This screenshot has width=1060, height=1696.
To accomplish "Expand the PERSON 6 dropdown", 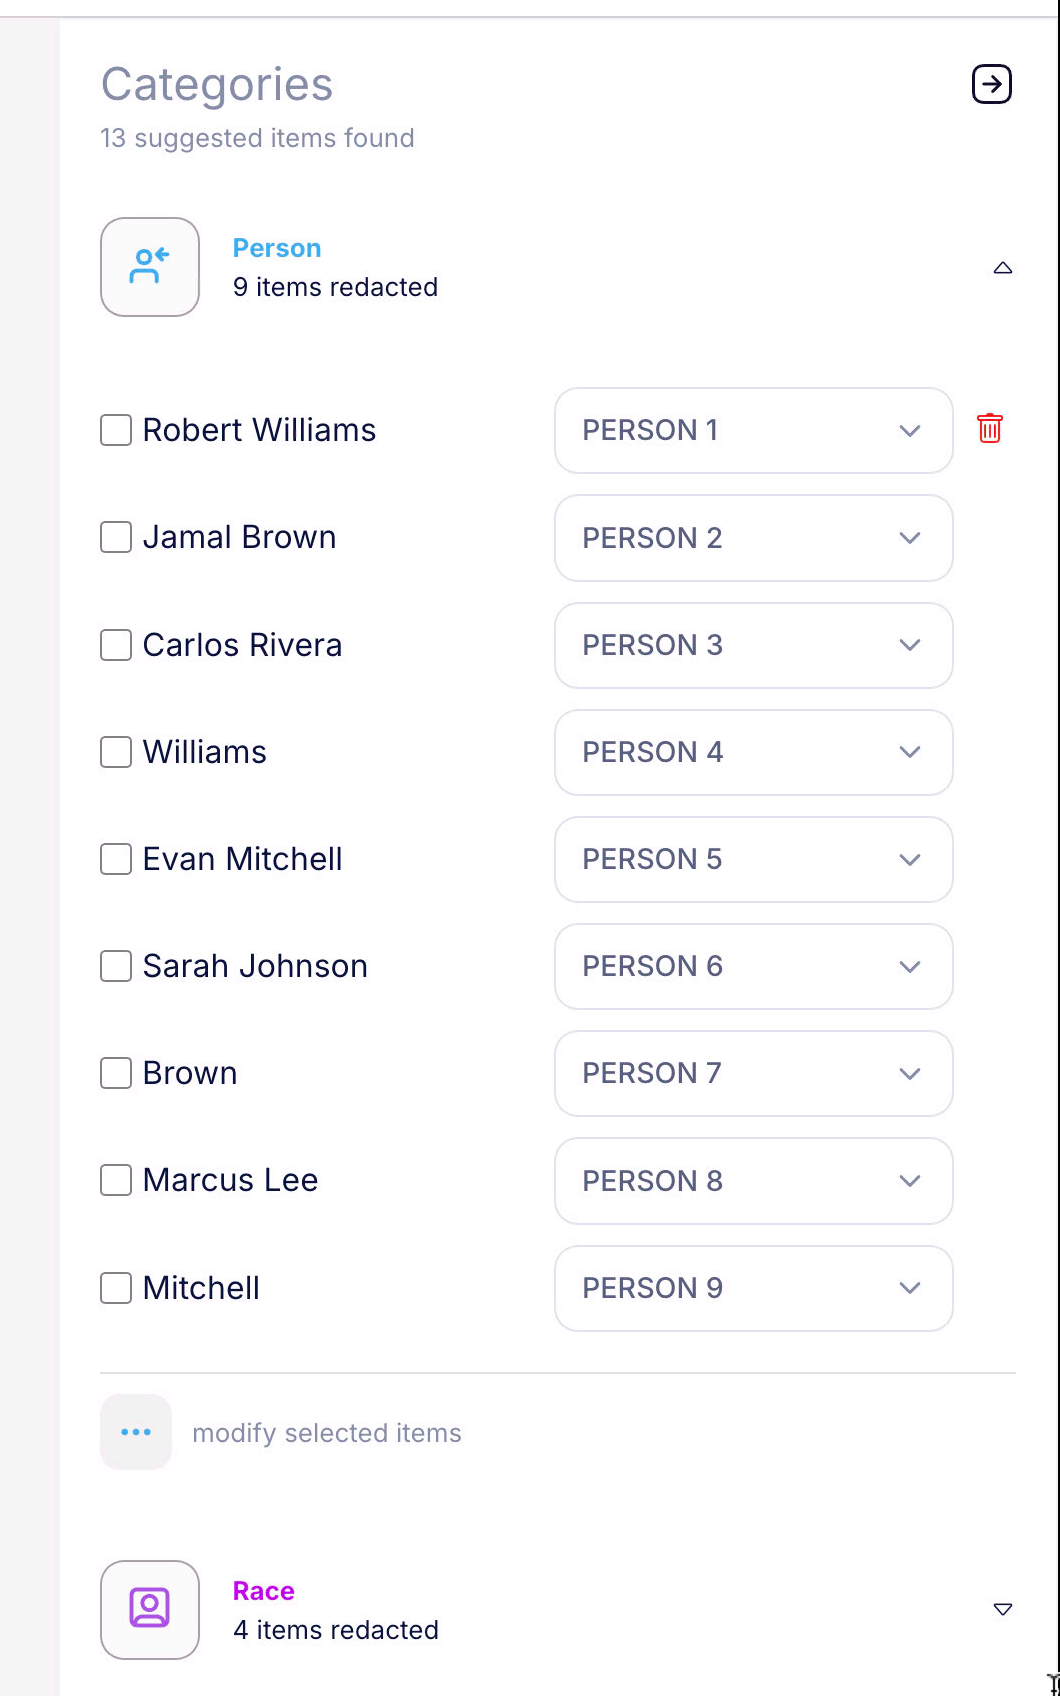I will (754, 966).
